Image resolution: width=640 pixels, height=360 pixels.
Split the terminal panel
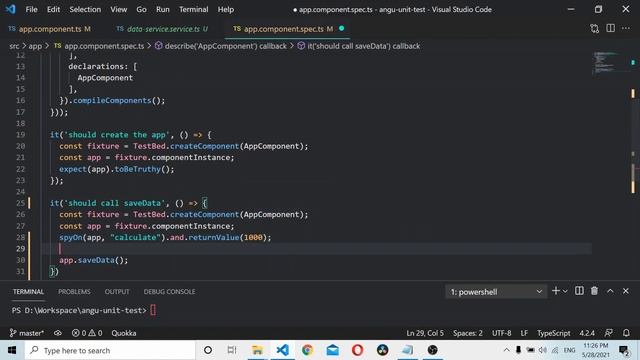[579, 291]
